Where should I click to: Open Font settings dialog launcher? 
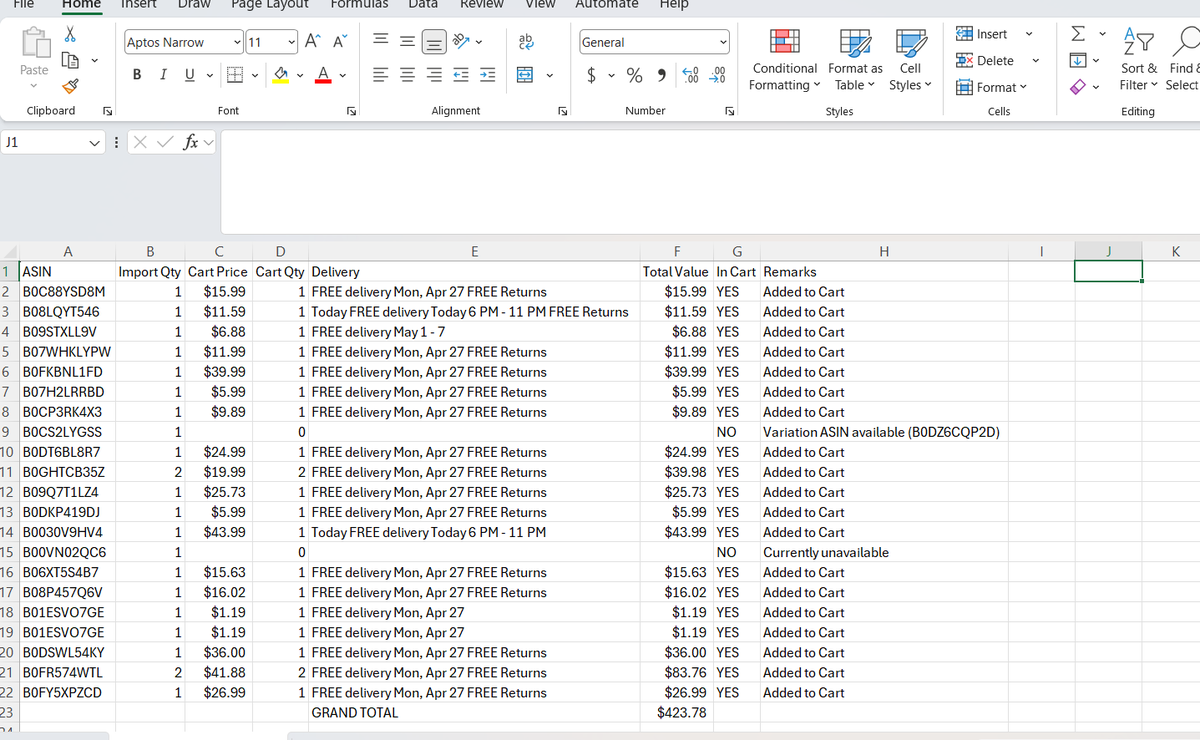pos(350,111)
